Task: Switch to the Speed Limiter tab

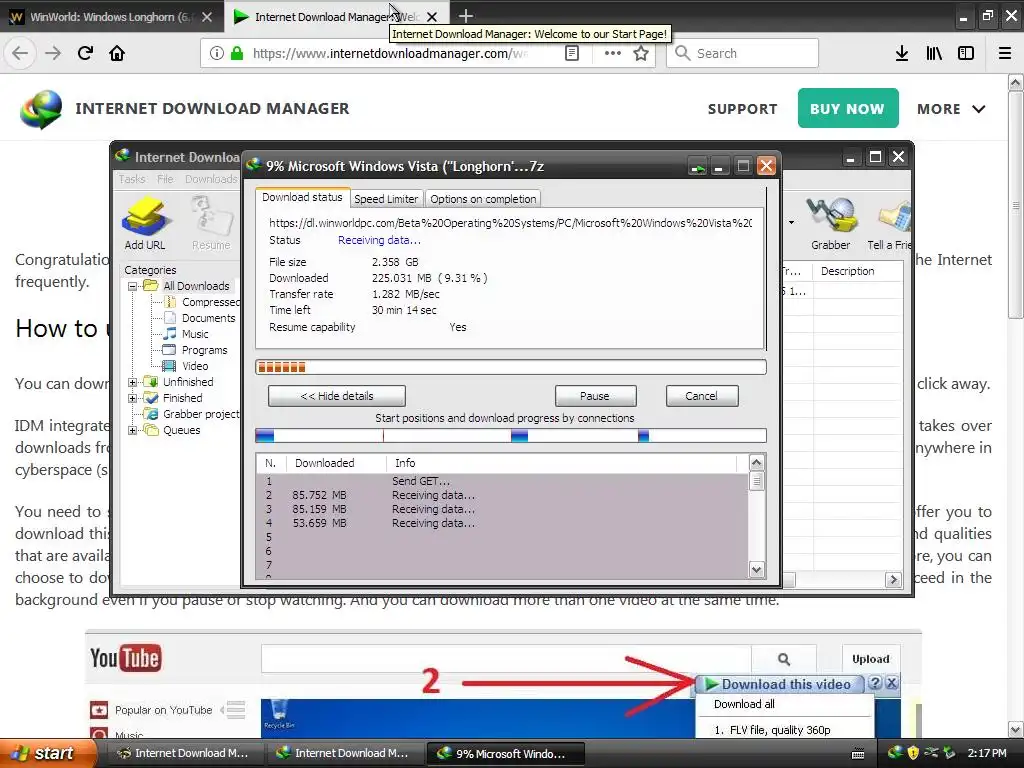Action: point(386,199)
